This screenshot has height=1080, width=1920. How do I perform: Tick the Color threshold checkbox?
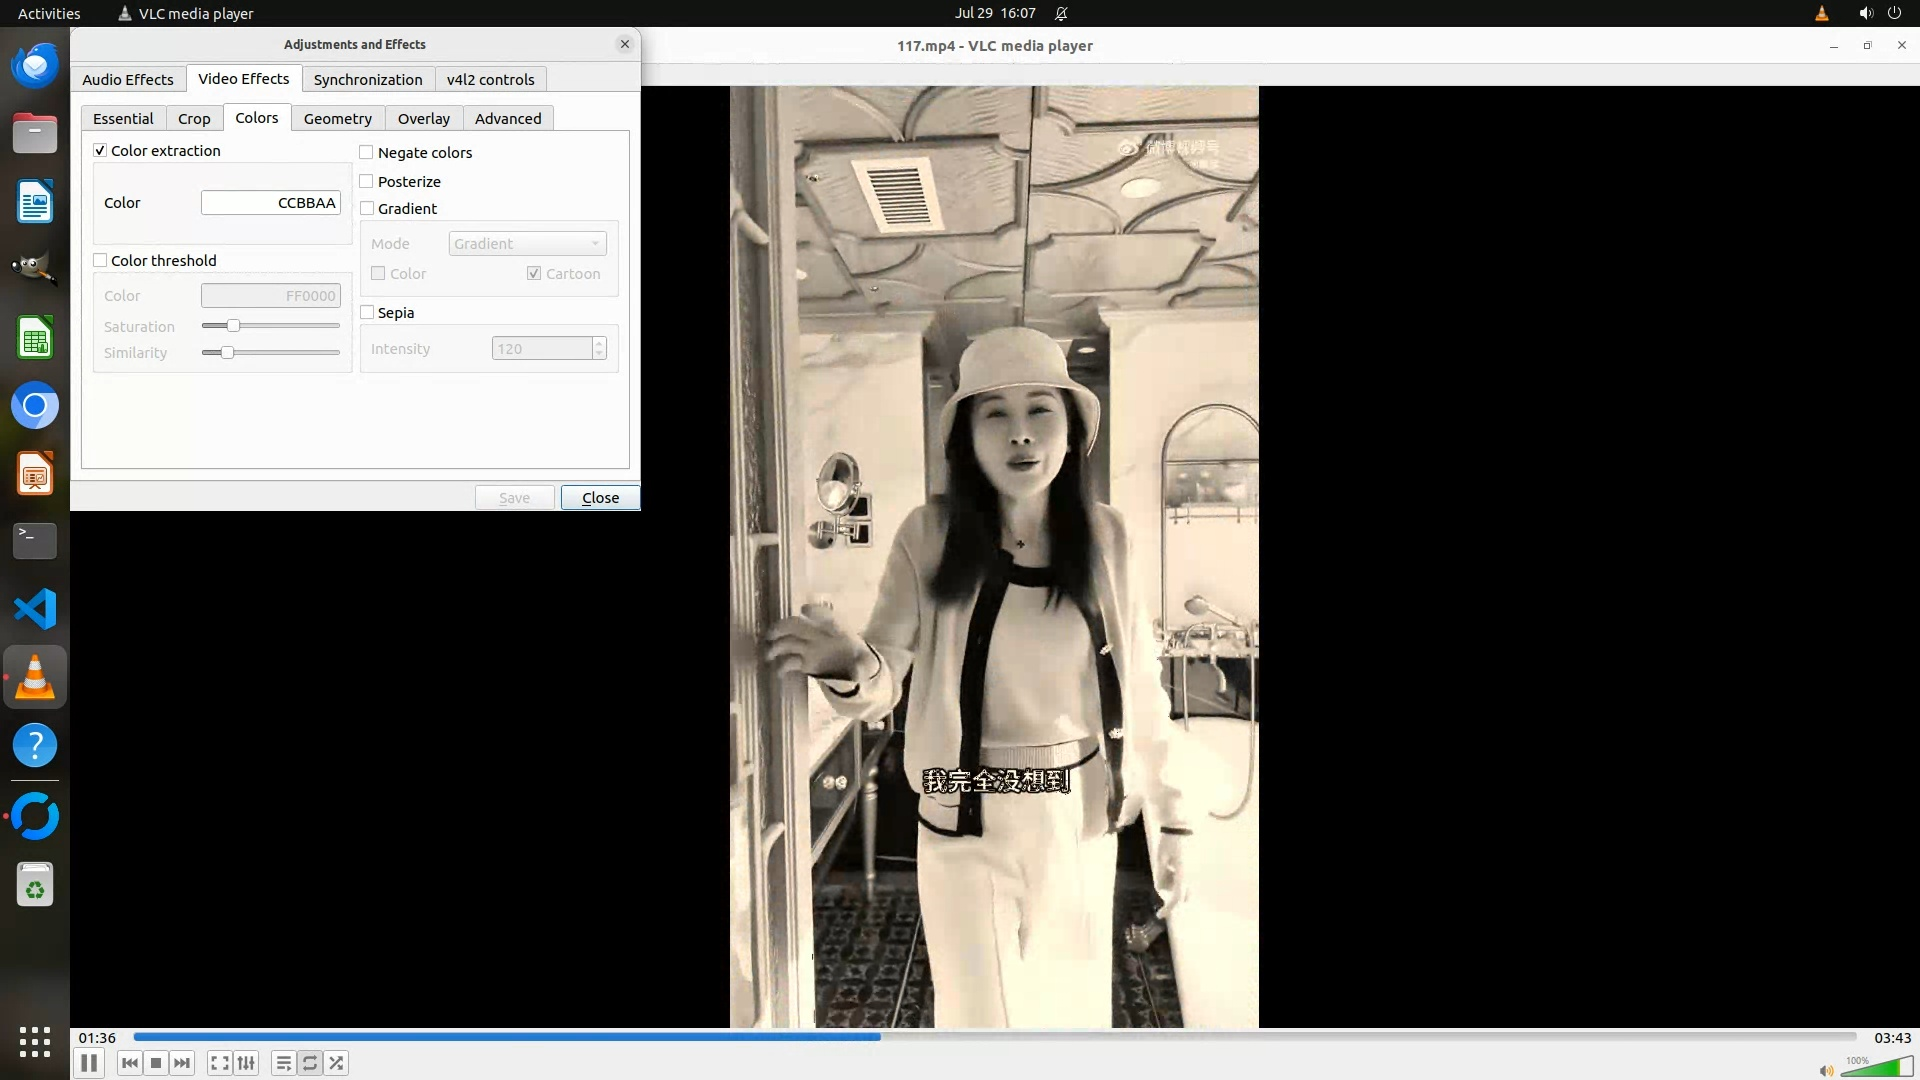click(100, 260)
